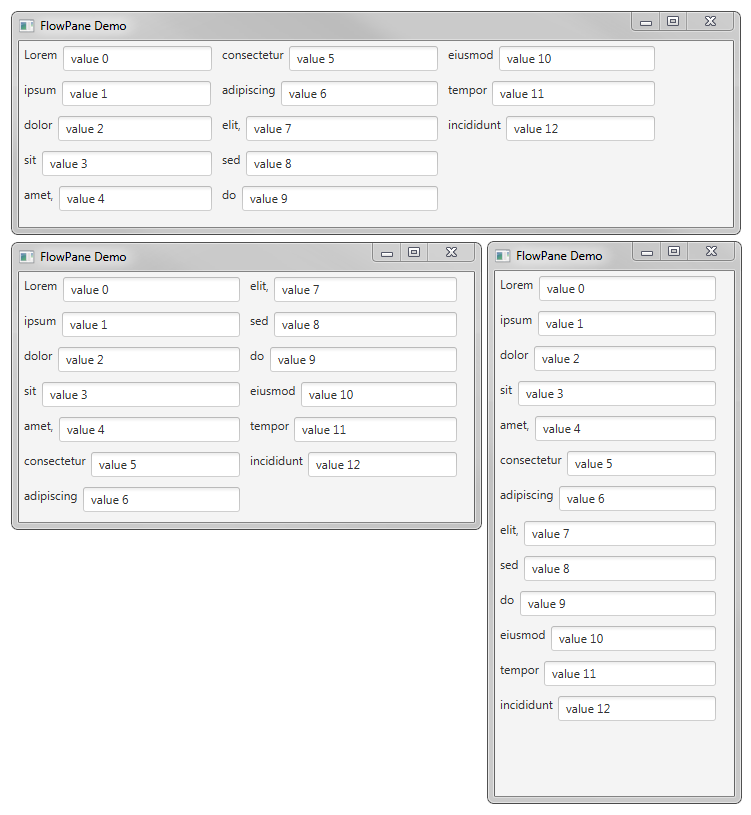Focus the dolor field in right window
This screenshot has height=815, width=751.
[x=625, y=359]
